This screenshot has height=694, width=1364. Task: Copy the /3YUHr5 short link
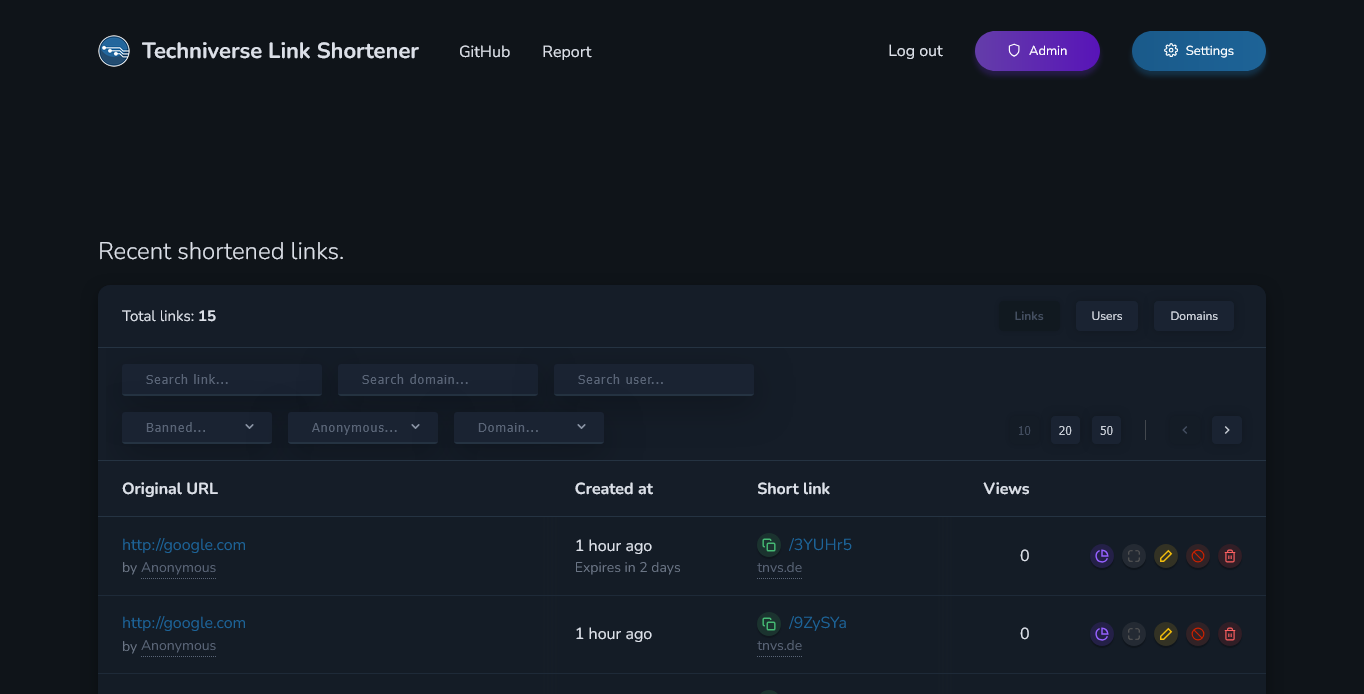pos(769,545)
